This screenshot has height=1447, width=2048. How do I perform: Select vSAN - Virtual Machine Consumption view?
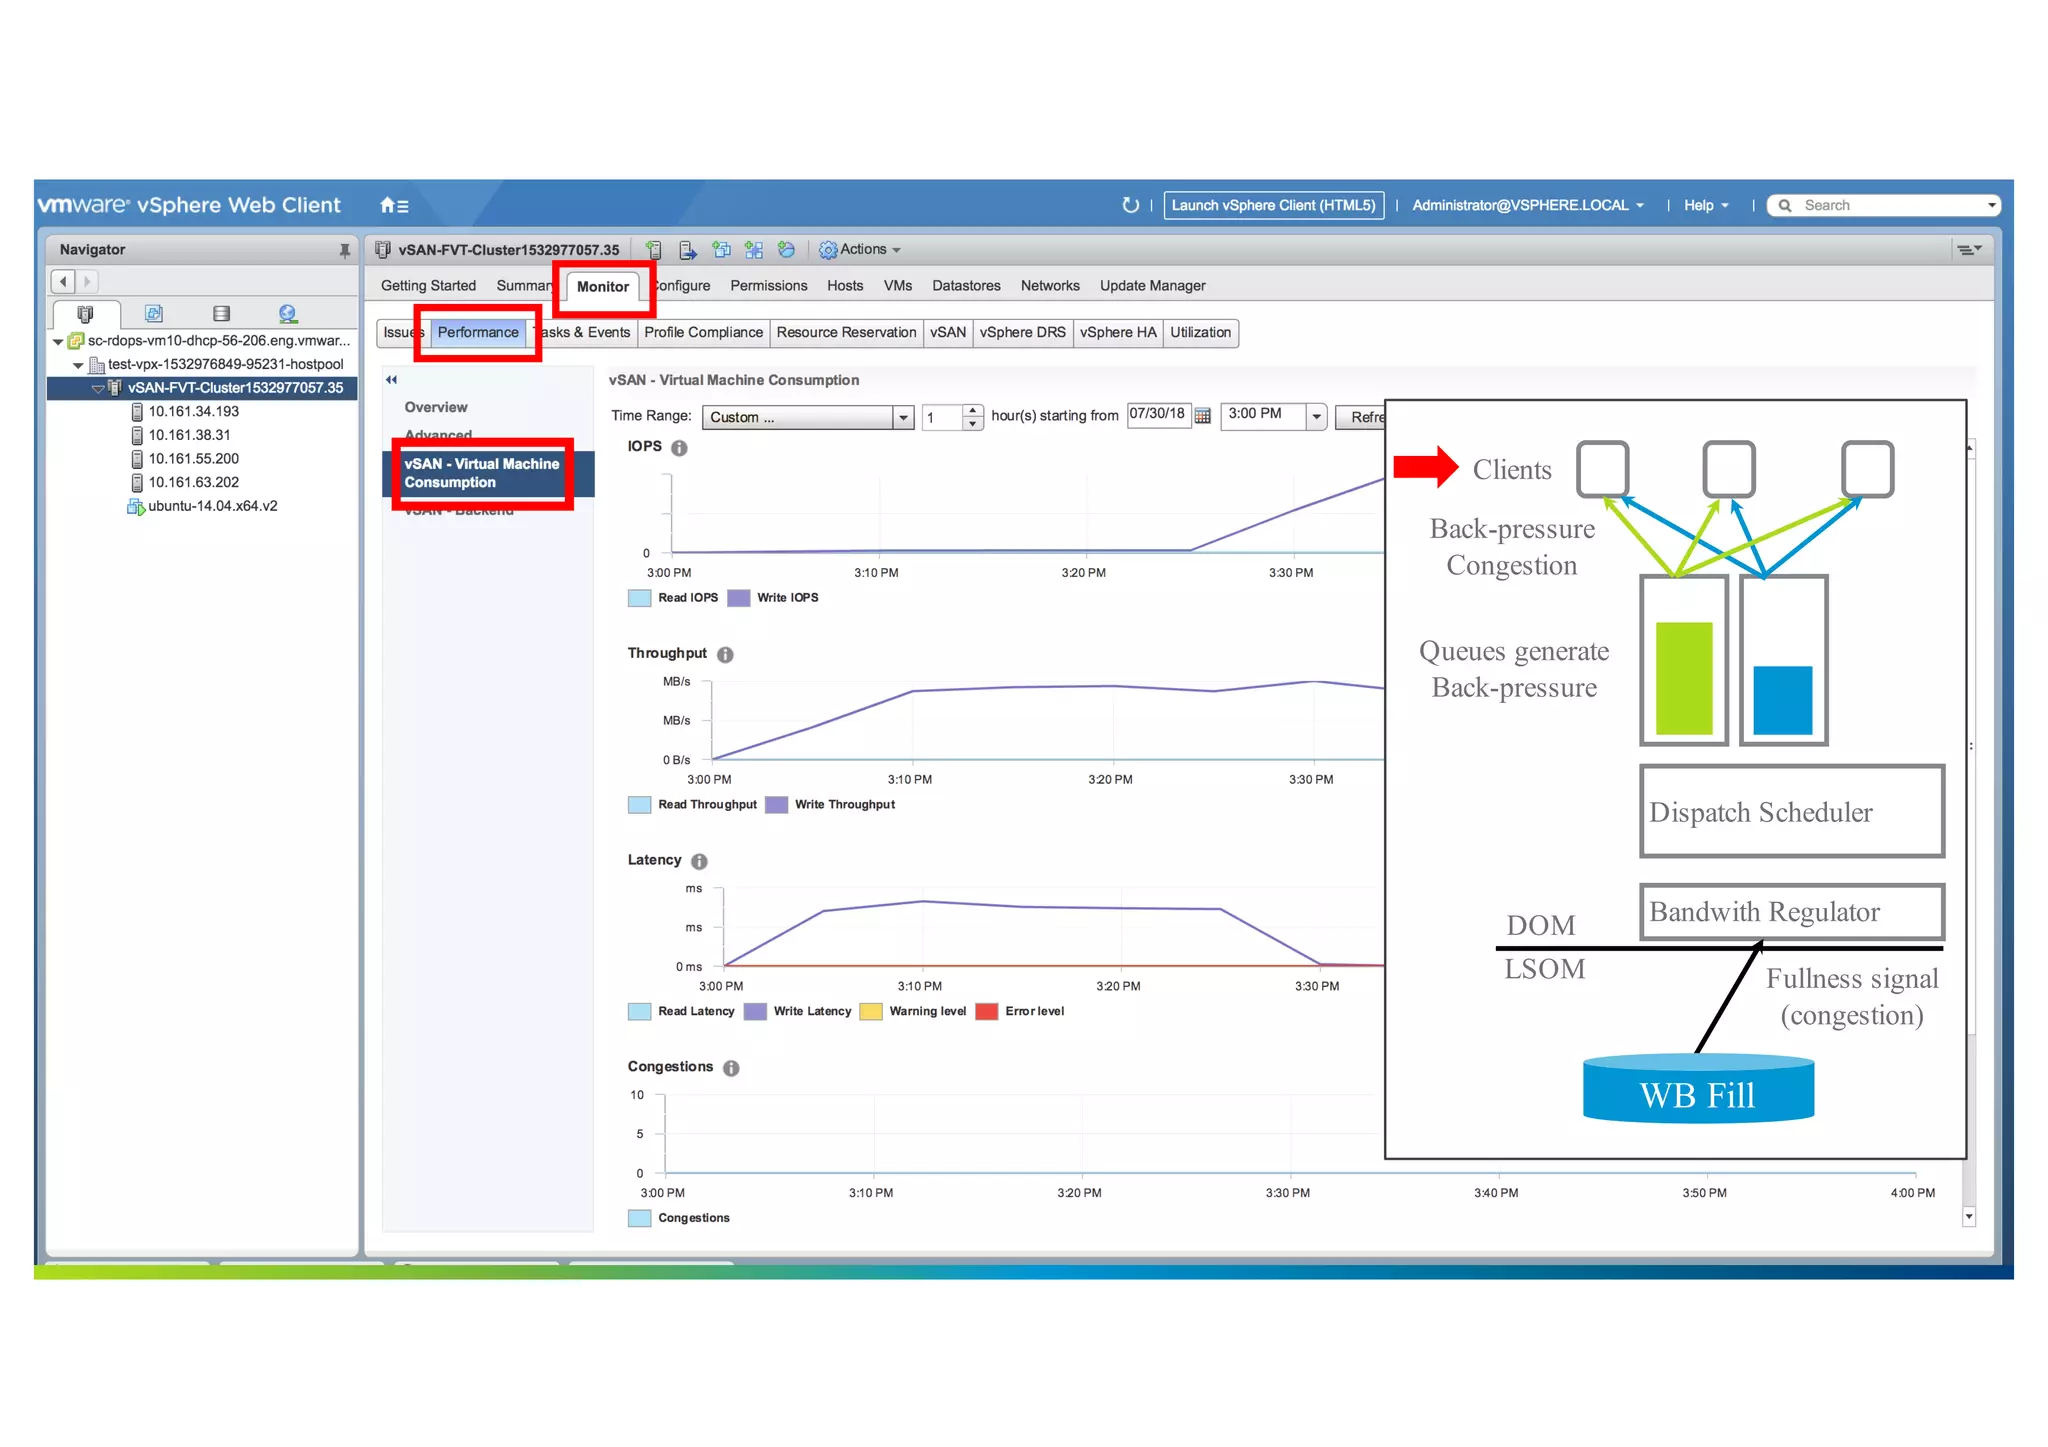point(489,474)
